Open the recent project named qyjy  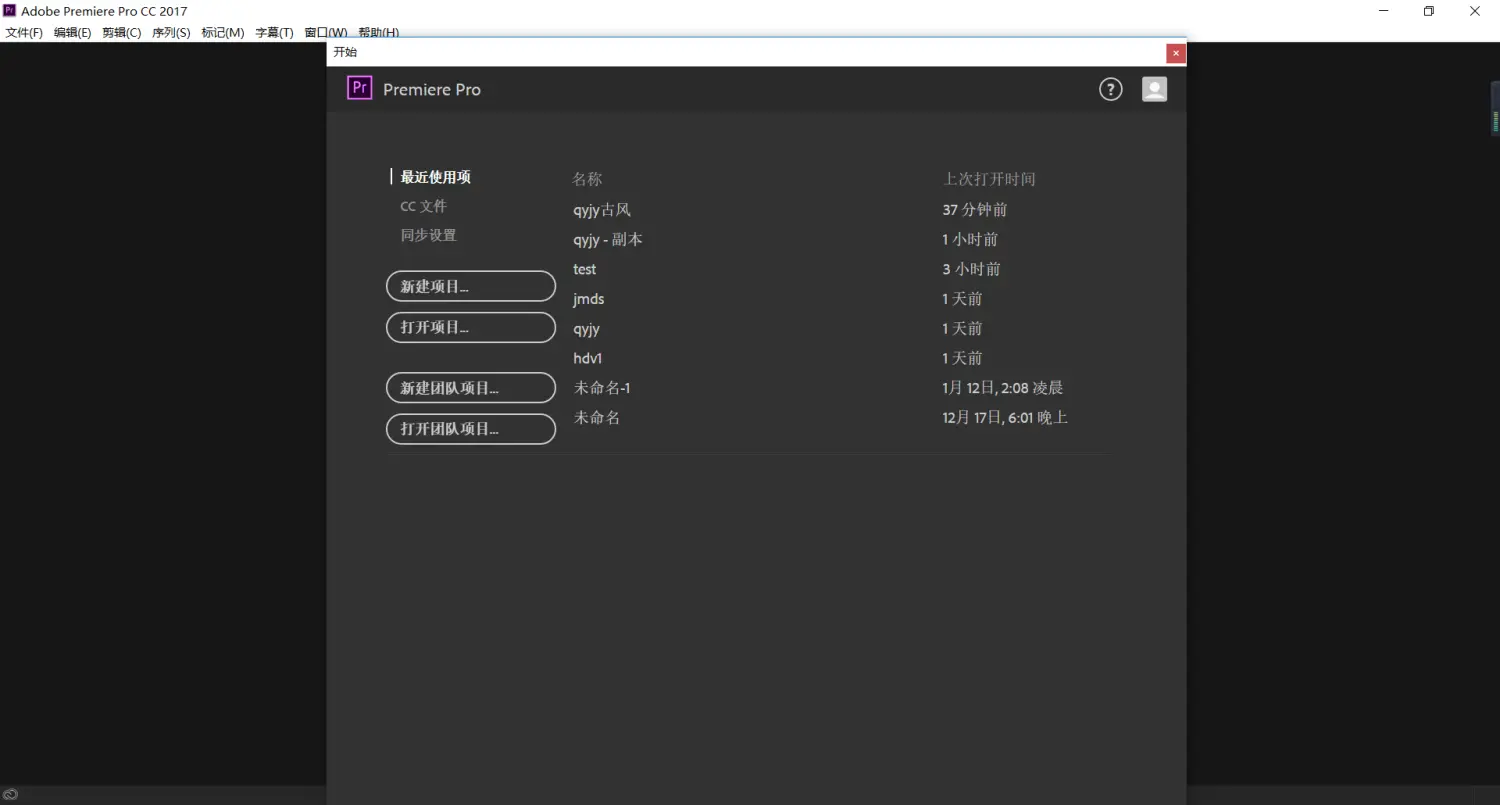click(x=586, y=329)
